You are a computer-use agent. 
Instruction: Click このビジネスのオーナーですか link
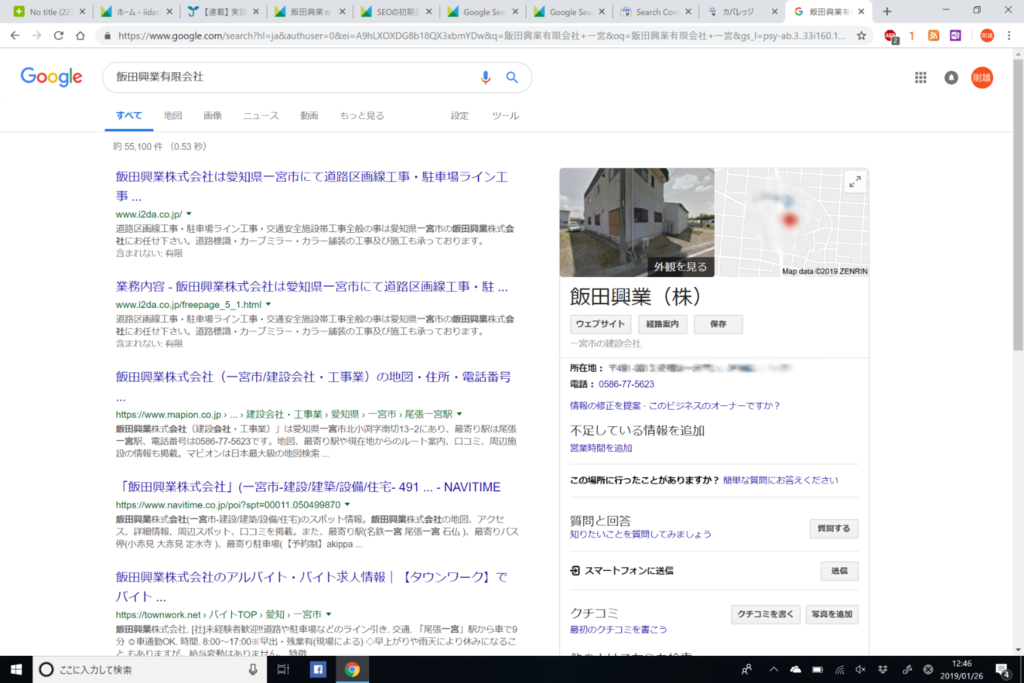(x=714, y=405)
